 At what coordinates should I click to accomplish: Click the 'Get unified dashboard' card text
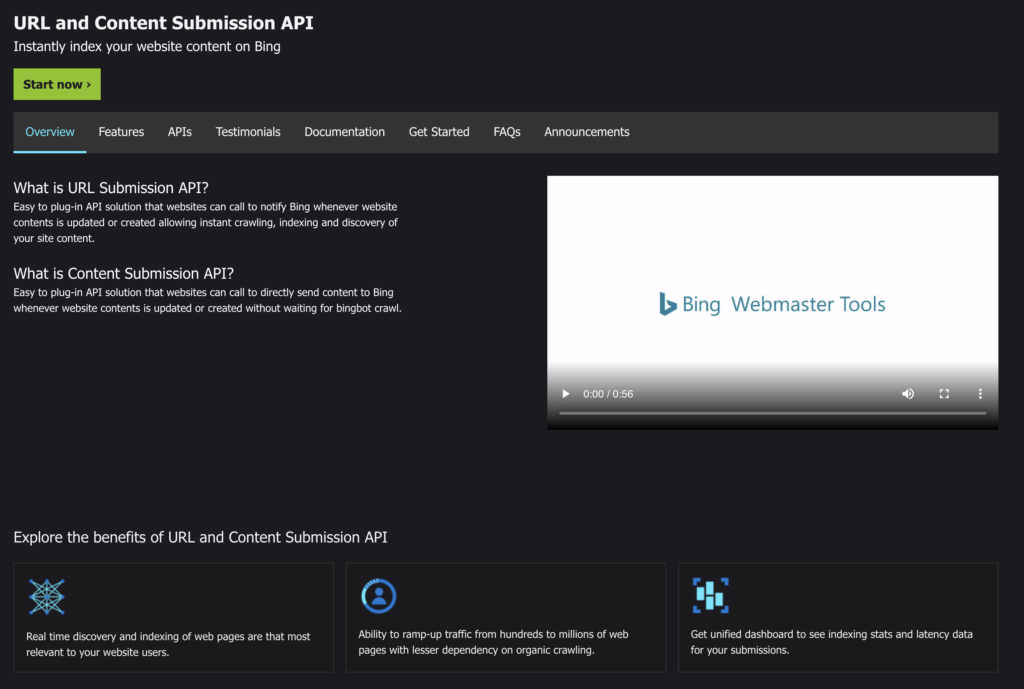click(831, 642)
